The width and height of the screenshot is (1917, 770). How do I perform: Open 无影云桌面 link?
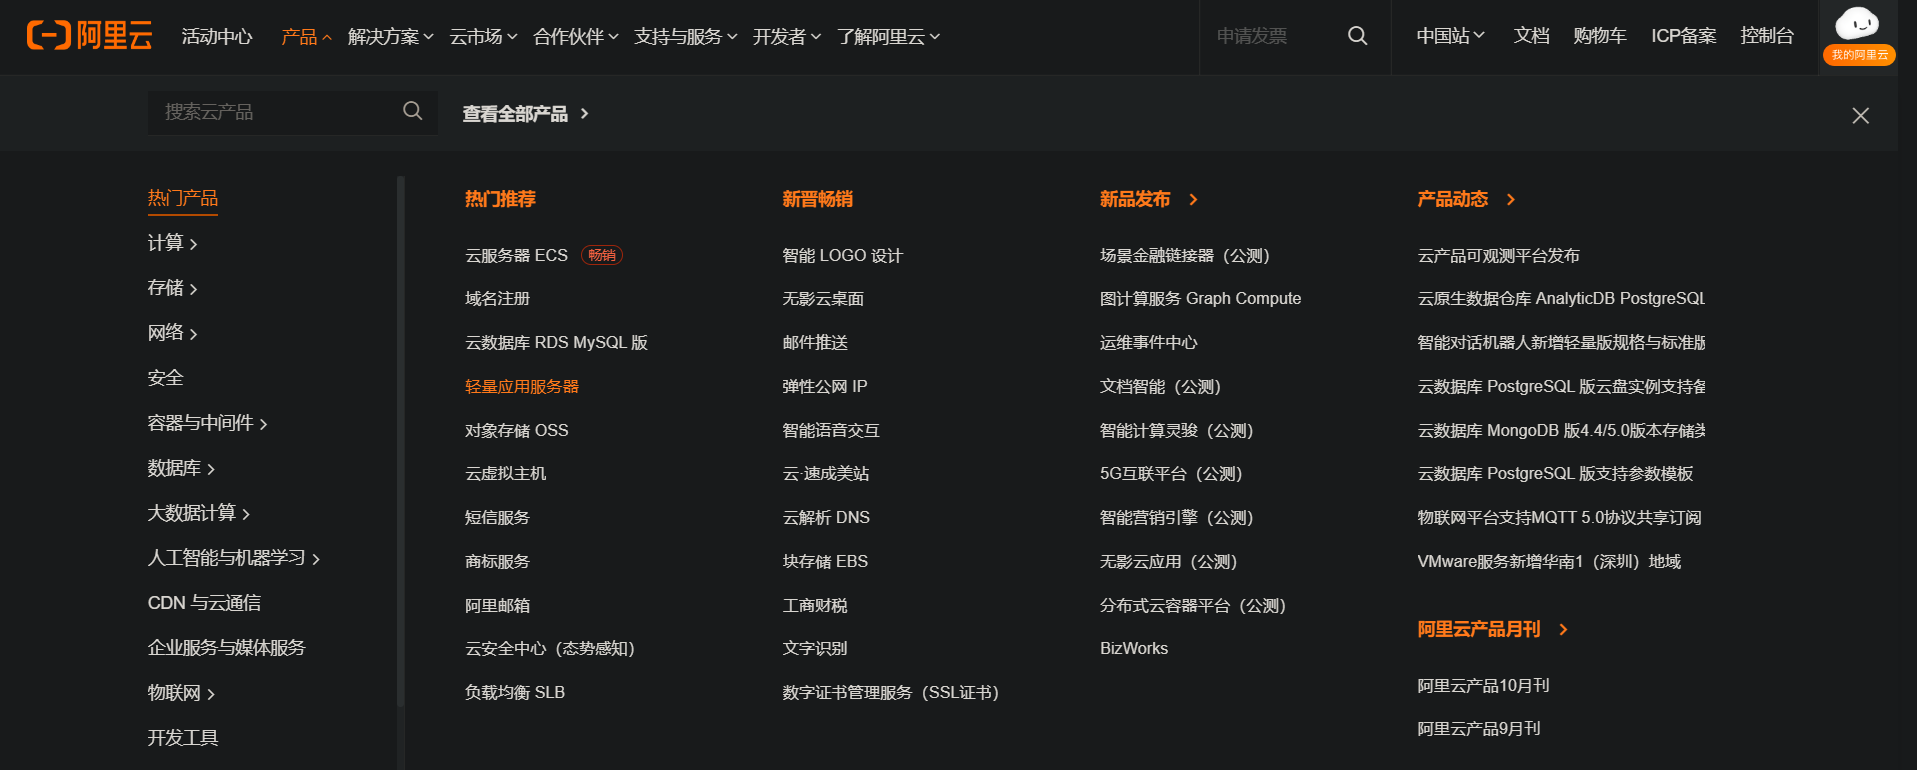pyautogui.click(x=823, y=299)
